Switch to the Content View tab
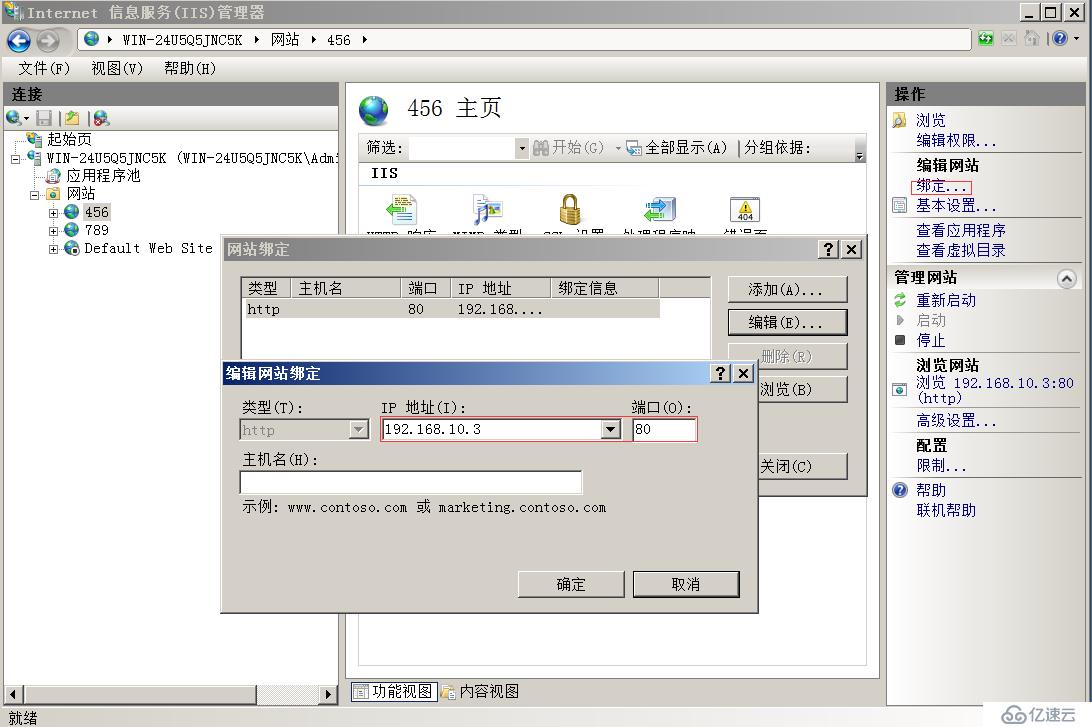Image resolution: width=1092 pixels, height=727 pixels. click(481, 691)
